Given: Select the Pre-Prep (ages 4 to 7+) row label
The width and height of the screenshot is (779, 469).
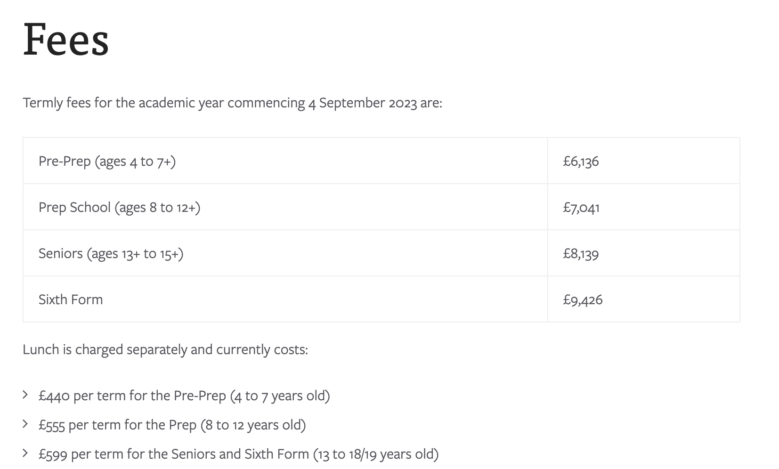Looking at the screenshot, I should coord(107,161).
